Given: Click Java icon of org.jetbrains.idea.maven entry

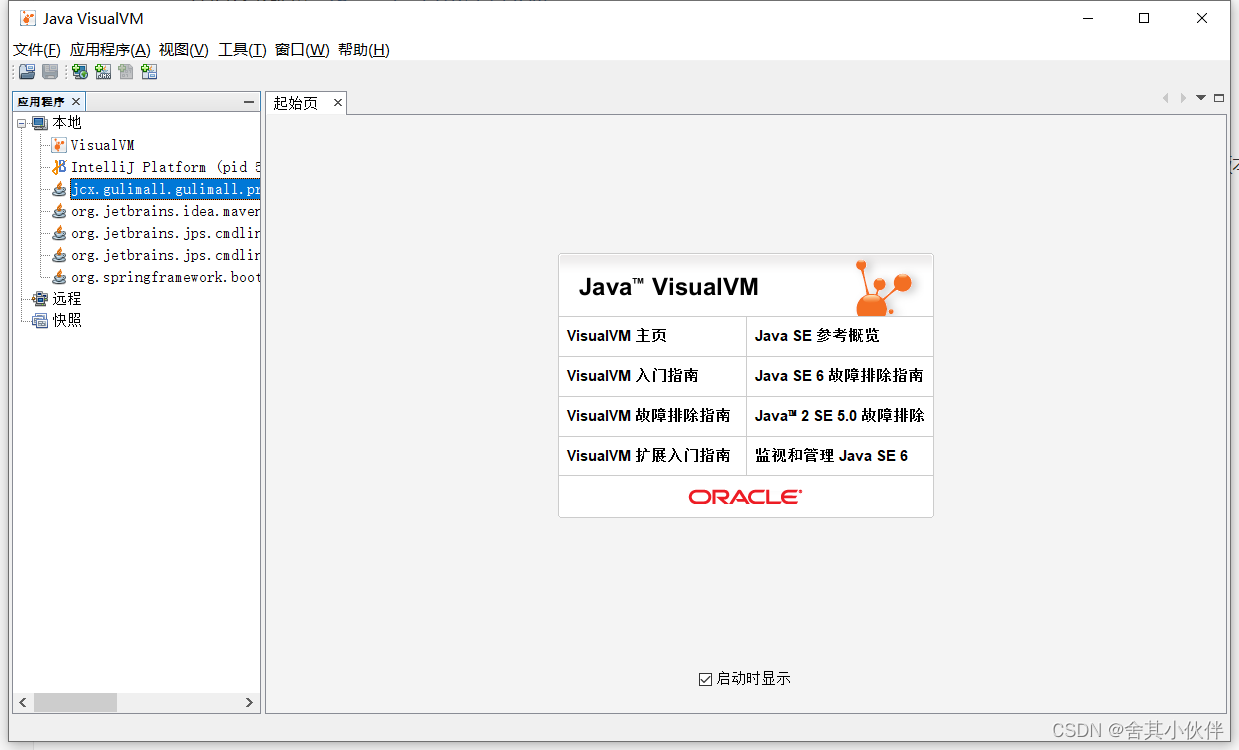Looking at the screenshot, I should [59, 211].
